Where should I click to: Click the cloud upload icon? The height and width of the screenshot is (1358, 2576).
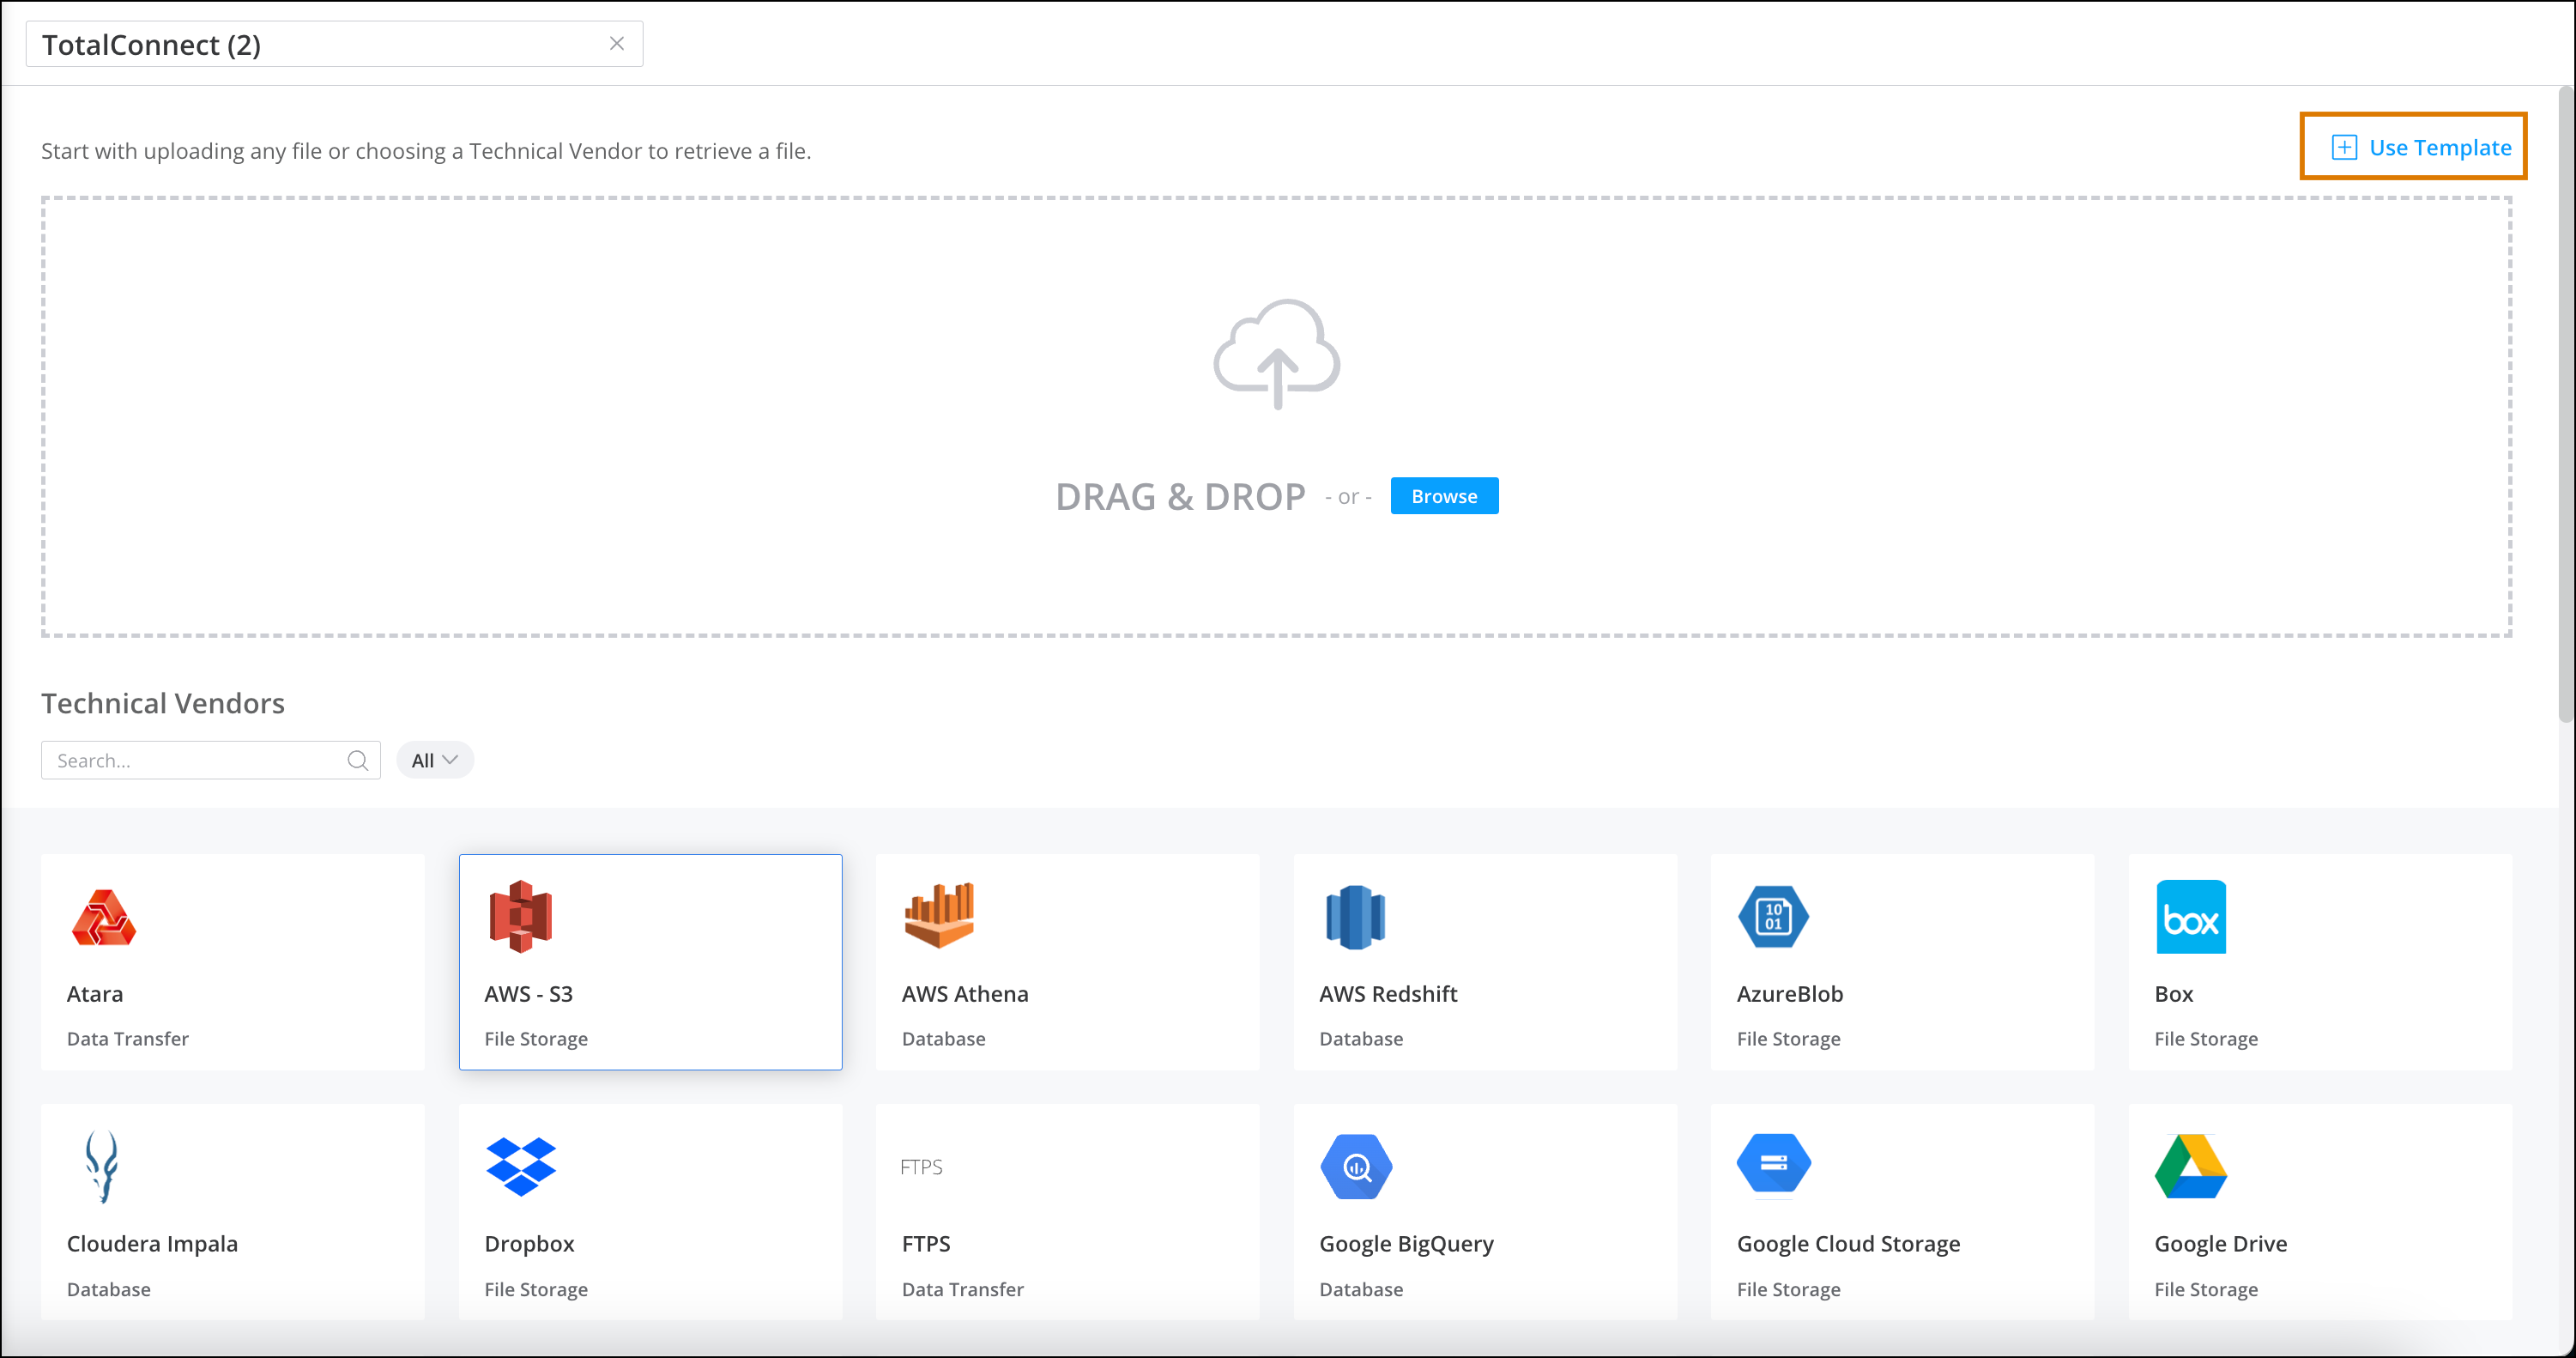[x=1277, y=354]
